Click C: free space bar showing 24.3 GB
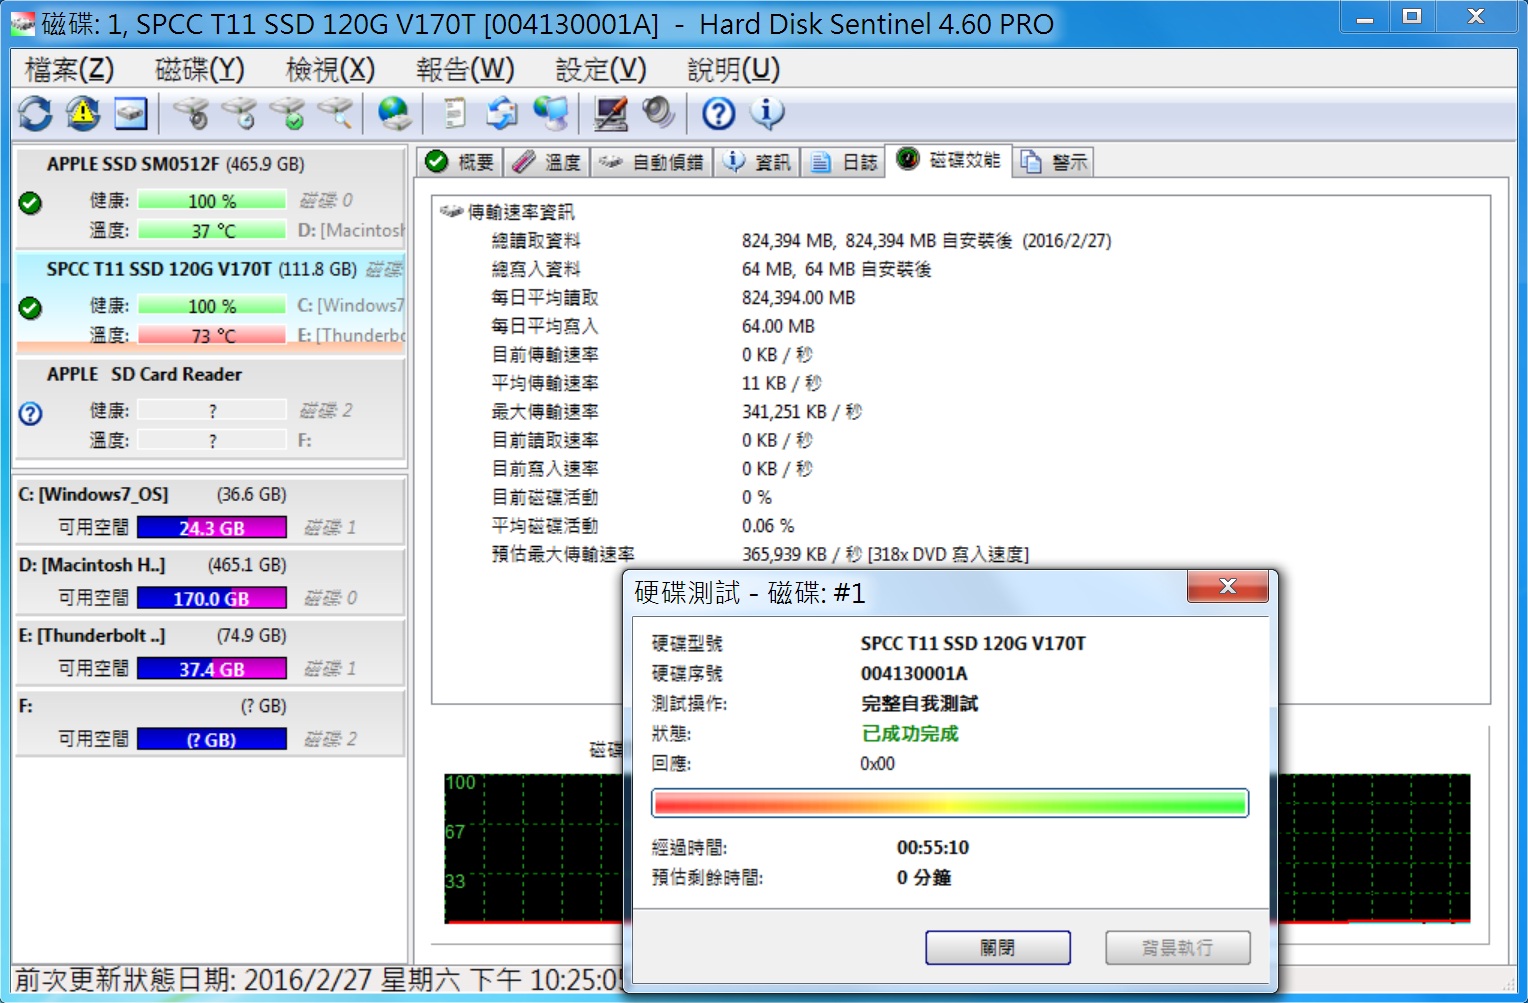 pos(212,528)
